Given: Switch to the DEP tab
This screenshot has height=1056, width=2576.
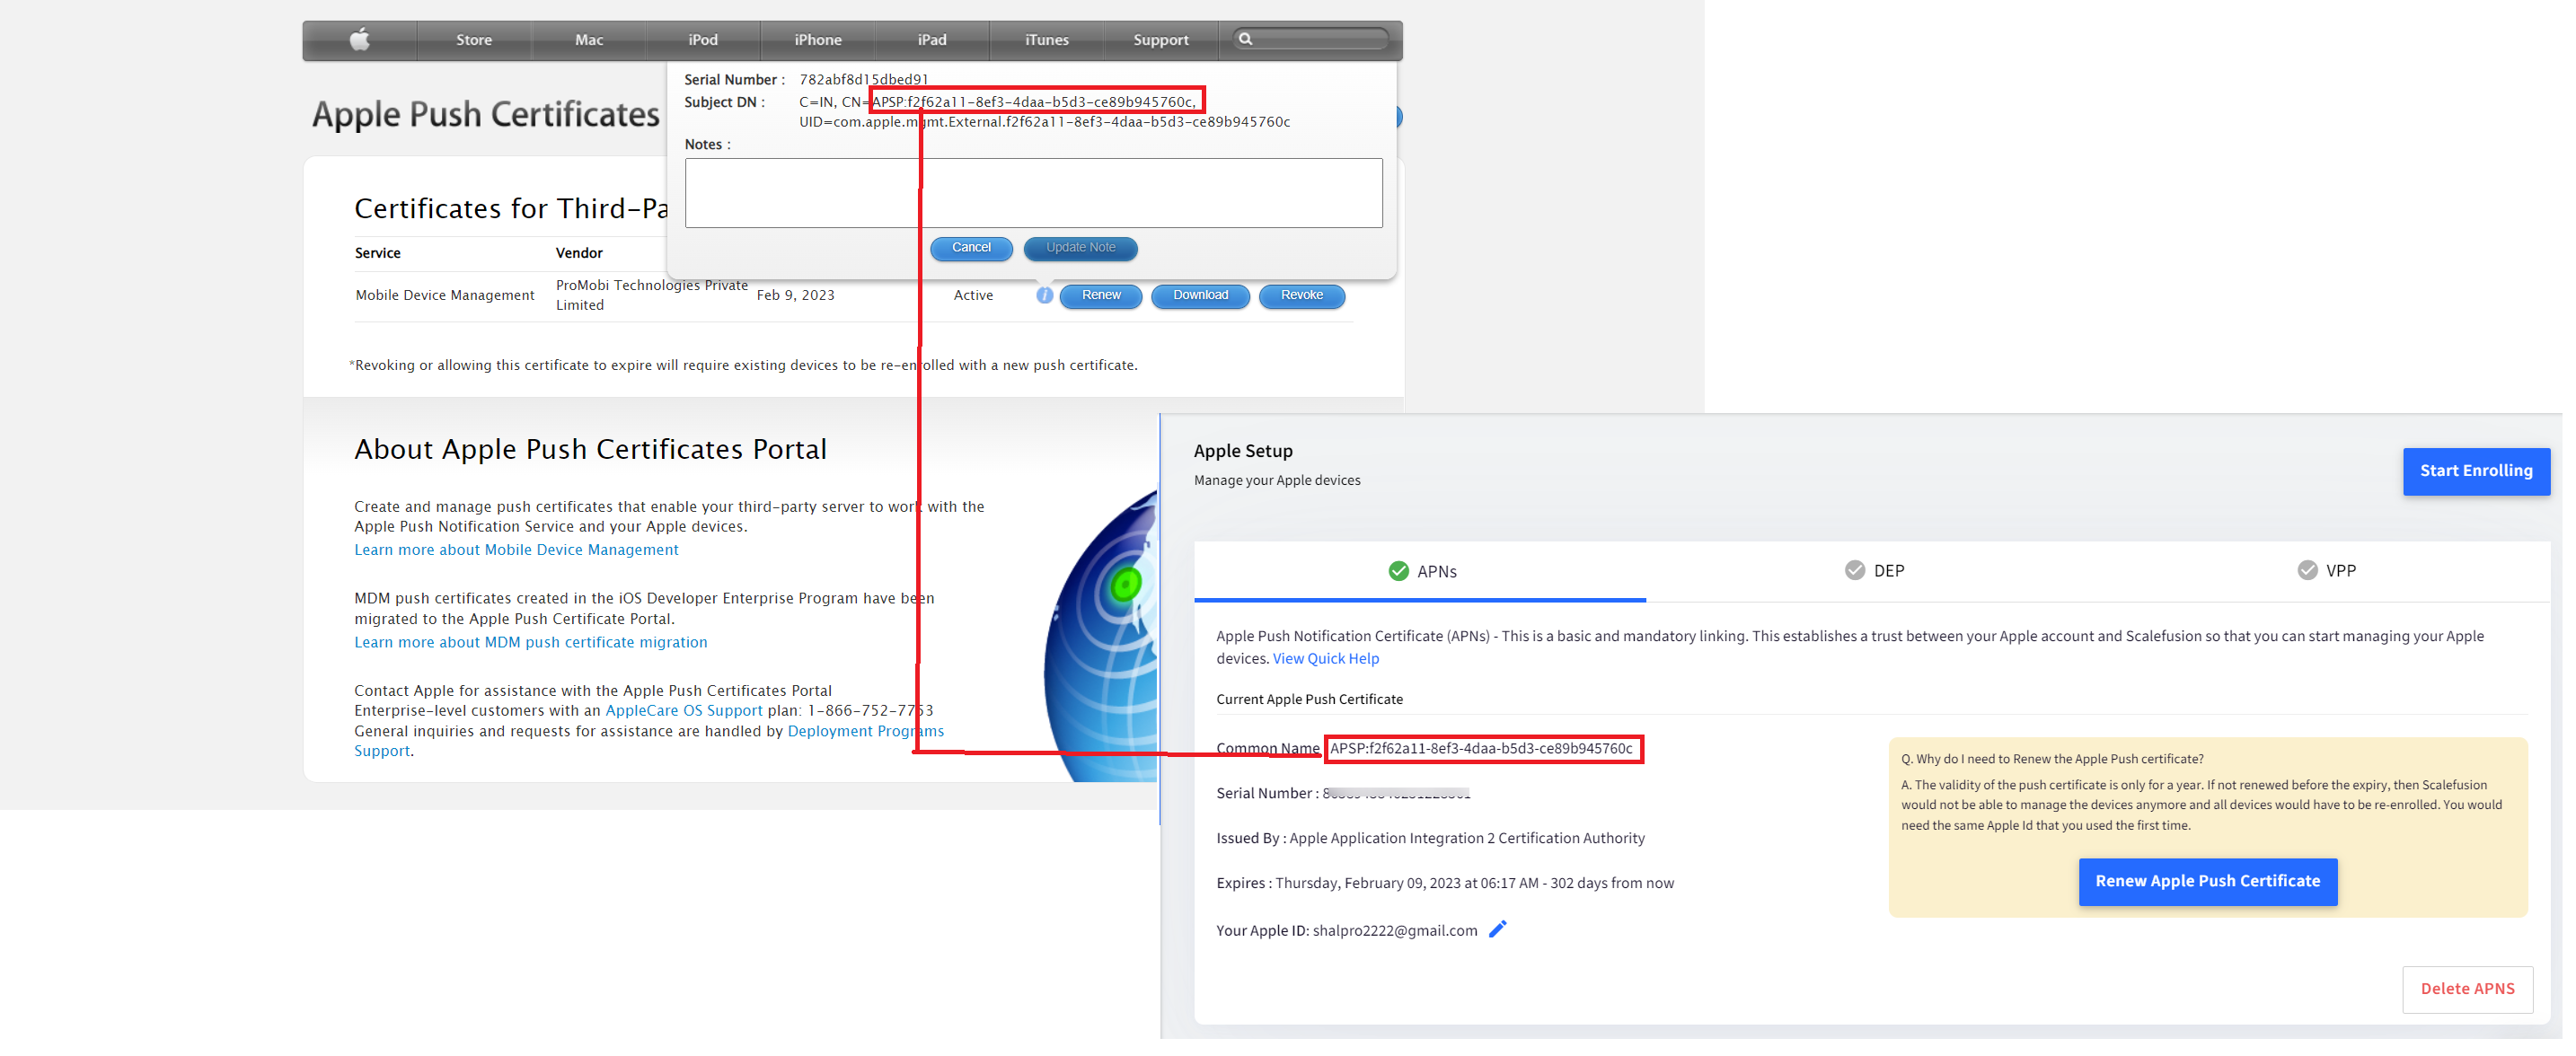Looking at the screenshot, I should click(x=1873, y=571).
